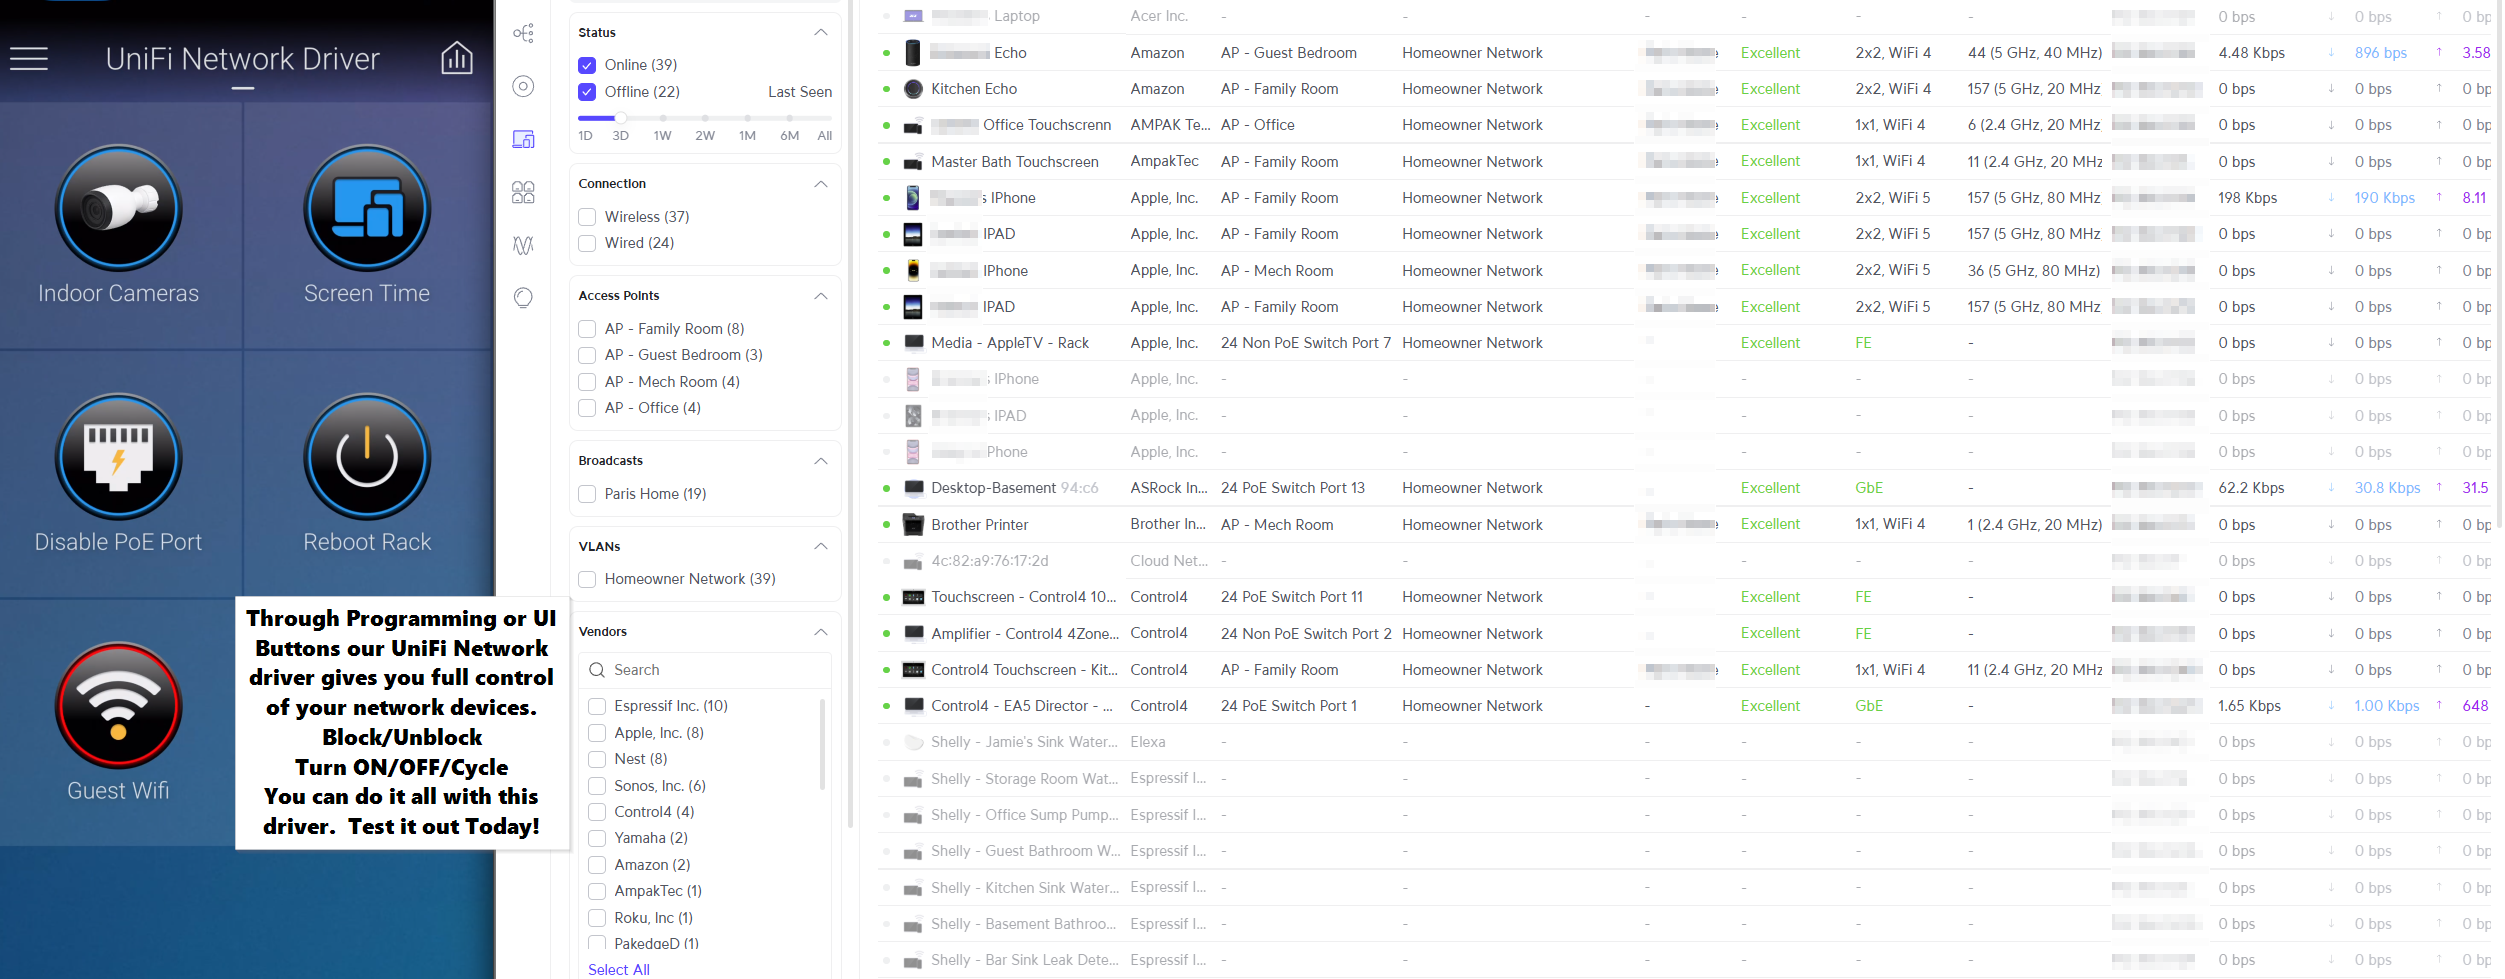
Task: Click the Master Bath Touchscreen device icon
Action: (x=913, y=162)
